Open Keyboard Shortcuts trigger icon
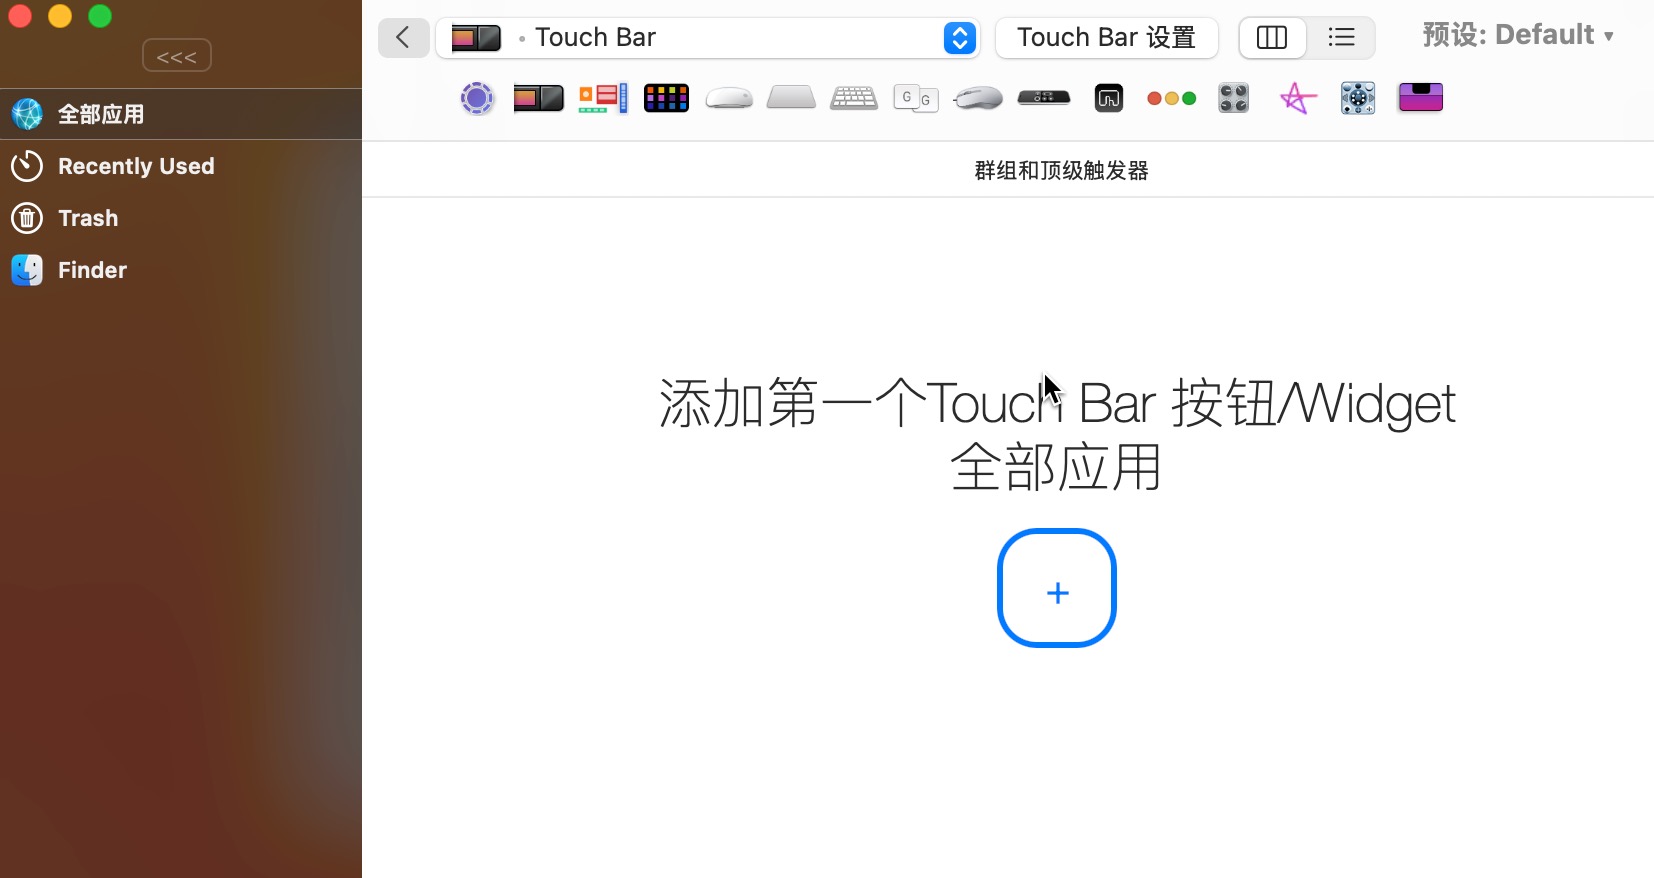The height and width of the screenshot is (878, 1654). [x=854, y=98]
